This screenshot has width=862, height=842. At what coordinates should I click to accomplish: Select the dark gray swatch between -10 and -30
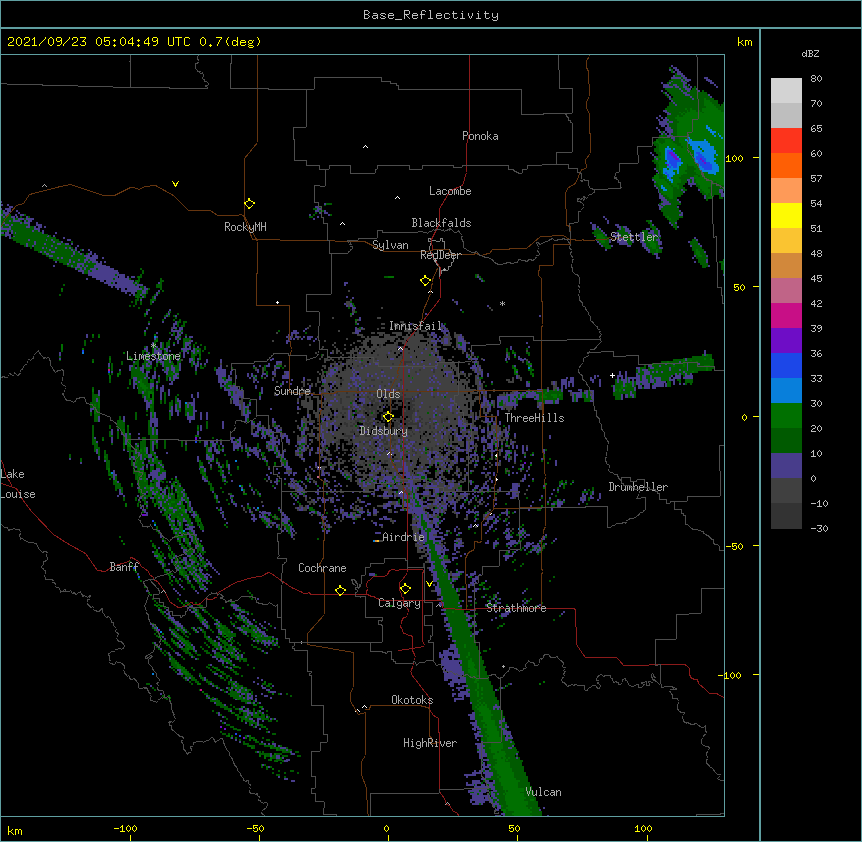pos(786,516)
